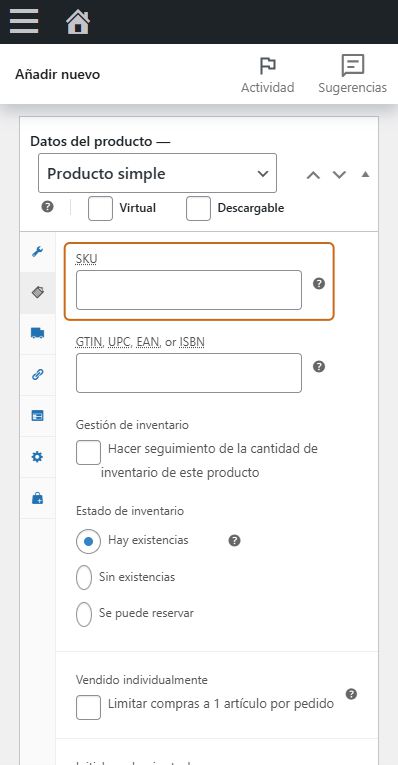Image resolution: width=398 pixels, height=765 pixels.
Task: Click the GTIN, UPC, EAN input field
Action: coord(189,373)
